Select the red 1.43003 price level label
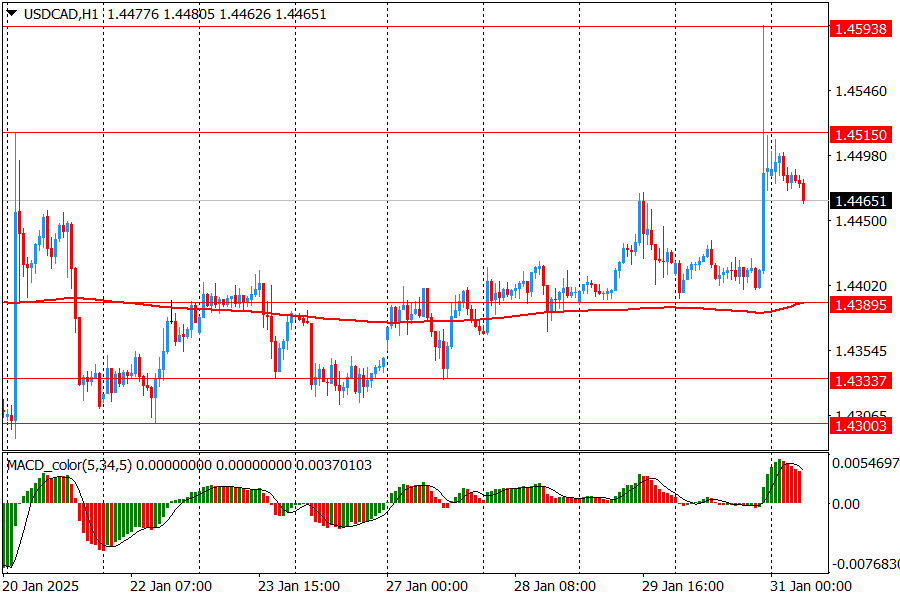 (860, 425)
